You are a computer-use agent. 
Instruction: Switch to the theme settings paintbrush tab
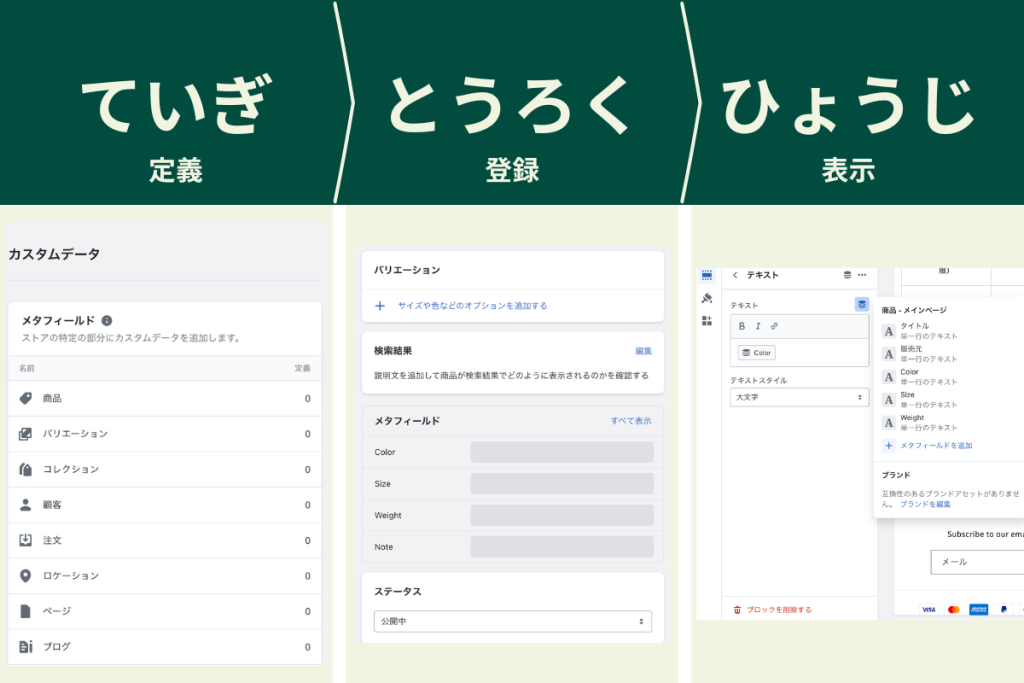706,298
